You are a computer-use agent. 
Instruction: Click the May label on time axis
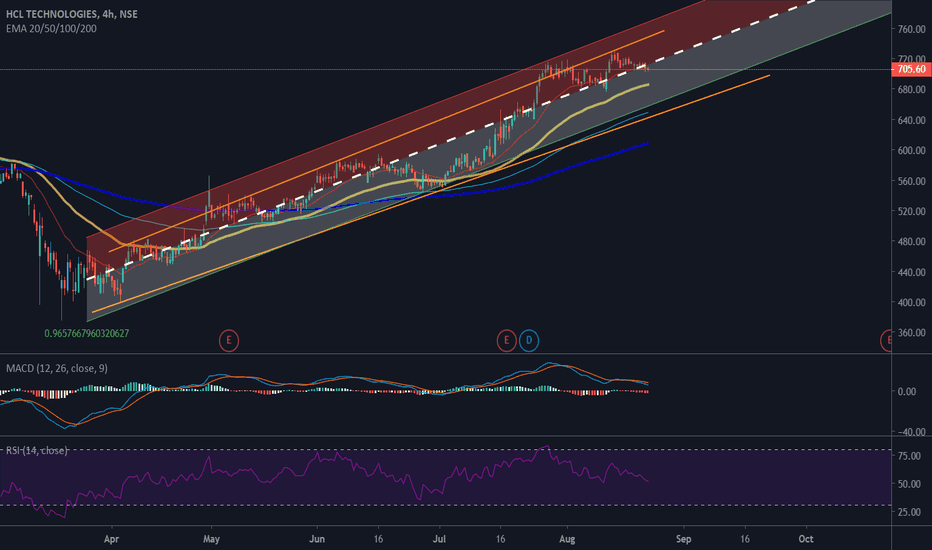[x=211, y=539]
